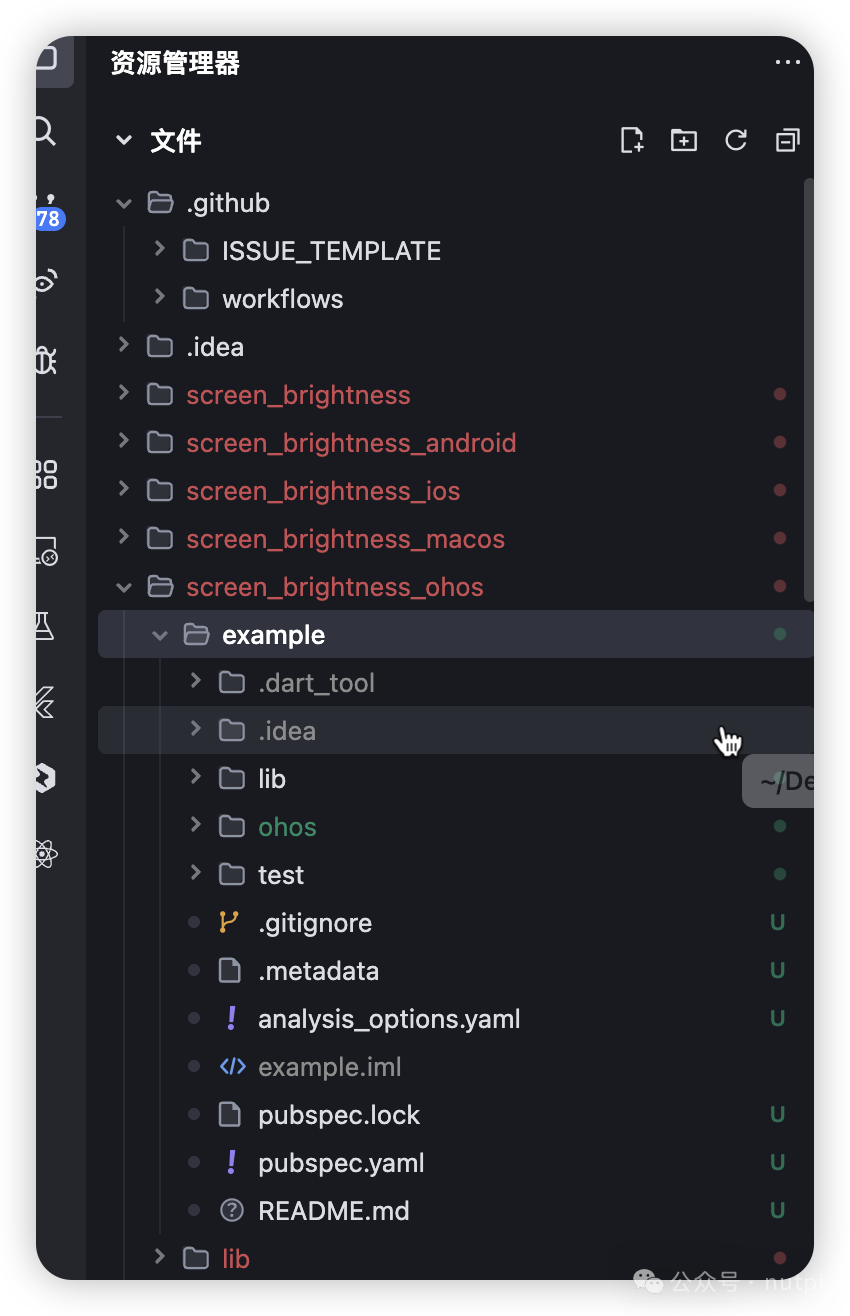Click the New File icon

pyautogui.click(x=632, y=140)
